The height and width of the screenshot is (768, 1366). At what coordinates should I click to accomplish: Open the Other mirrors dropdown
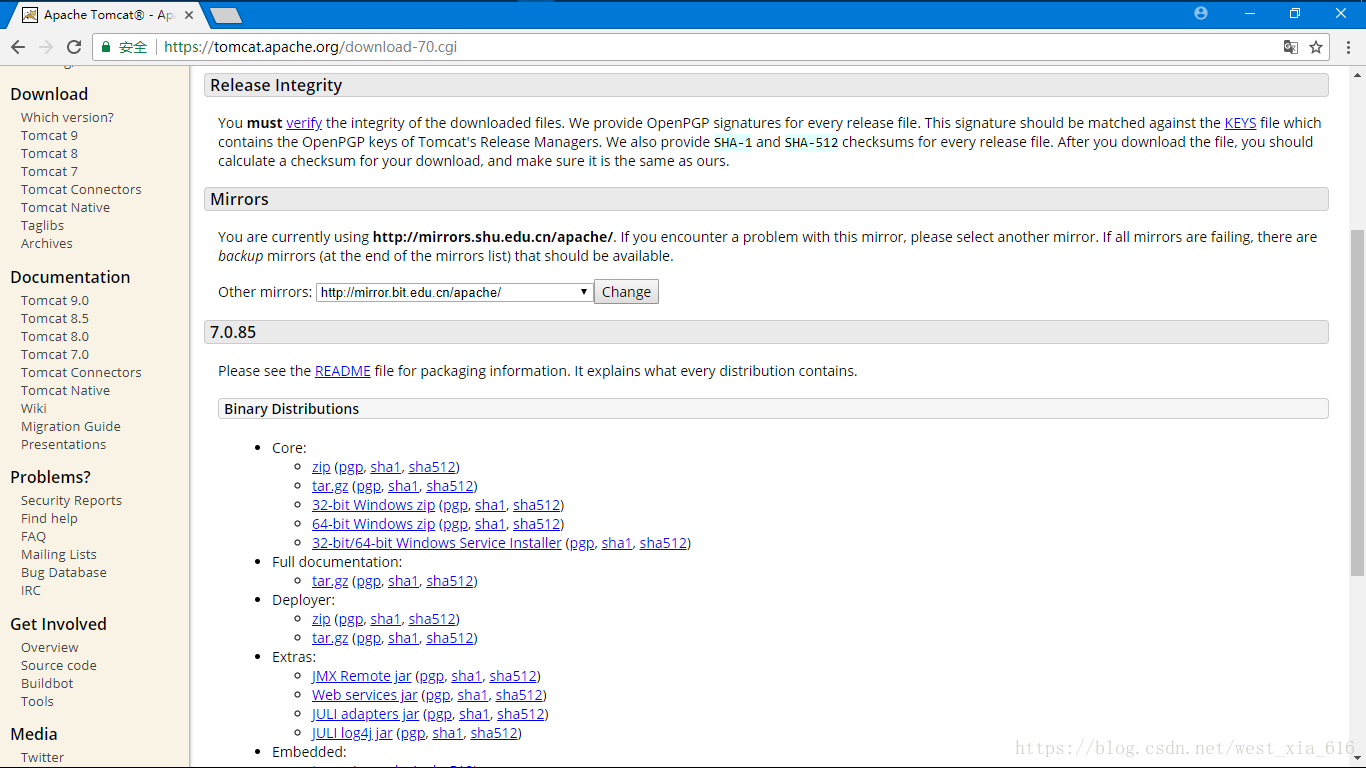tap(454, 292)
